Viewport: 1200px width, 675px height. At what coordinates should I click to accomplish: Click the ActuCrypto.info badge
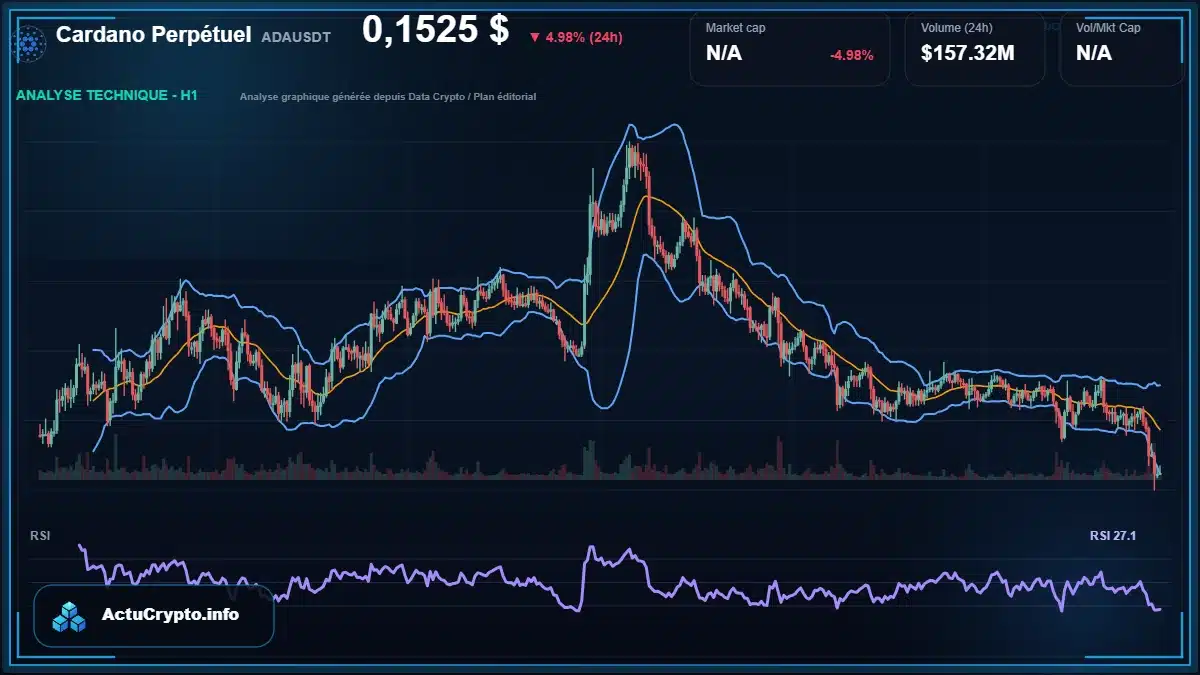click(x=154, y=616)
